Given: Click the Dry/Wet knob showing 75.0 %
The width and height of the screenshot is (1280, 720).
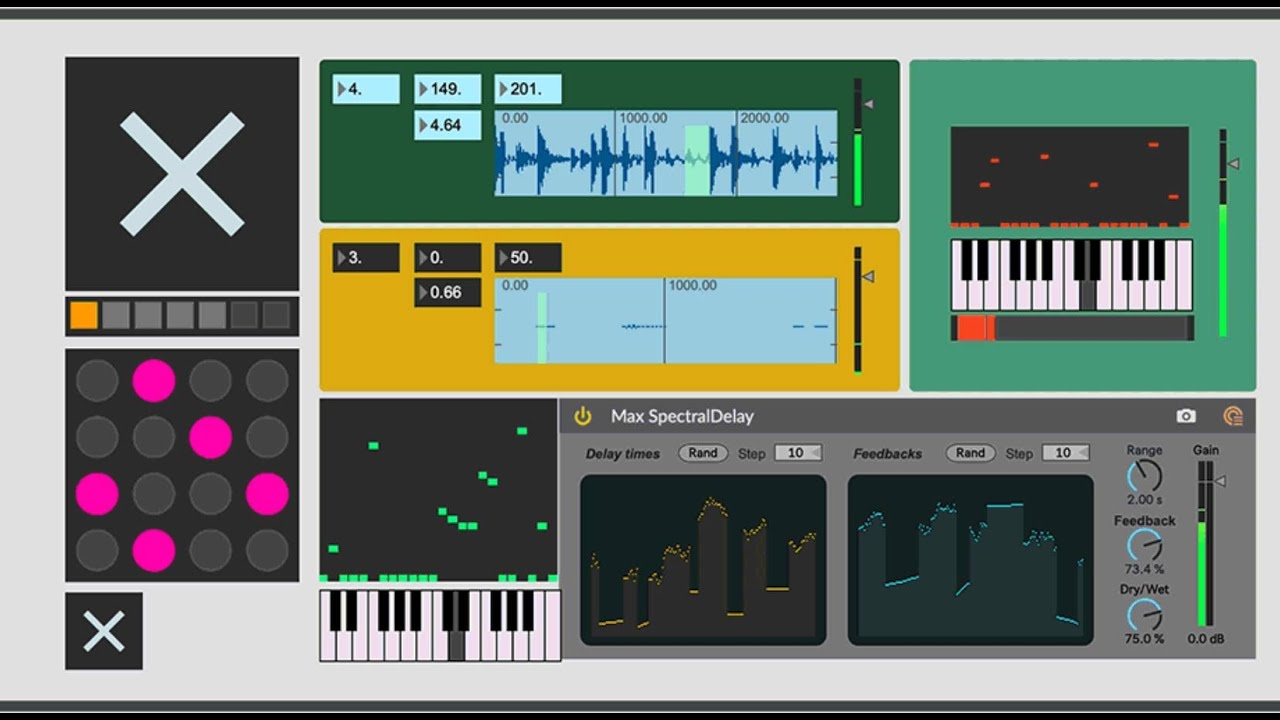Looking at the screenshot, I should [1145, 614].
